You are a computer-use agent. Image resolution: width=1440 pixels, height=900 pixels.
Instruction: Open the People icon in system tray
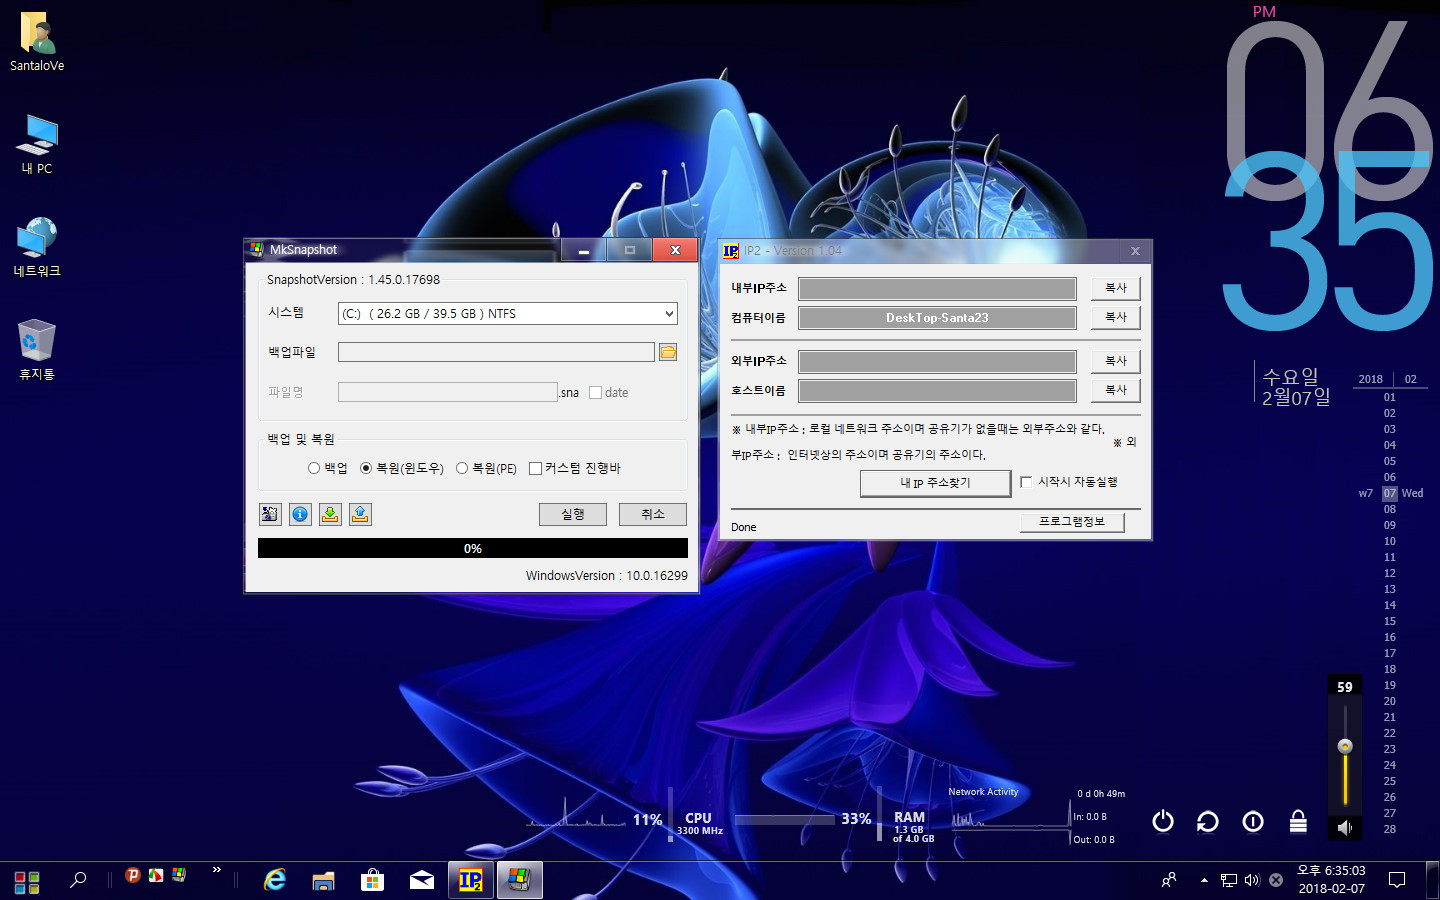click(x=1168, y=880)
